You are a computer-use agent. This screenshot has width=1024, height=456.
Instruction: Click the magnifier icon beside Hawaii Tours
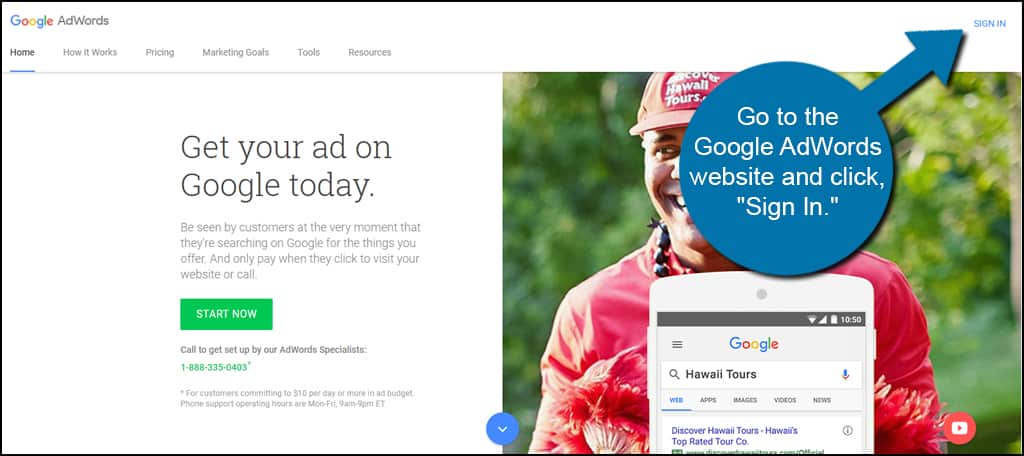click(675, 374)
